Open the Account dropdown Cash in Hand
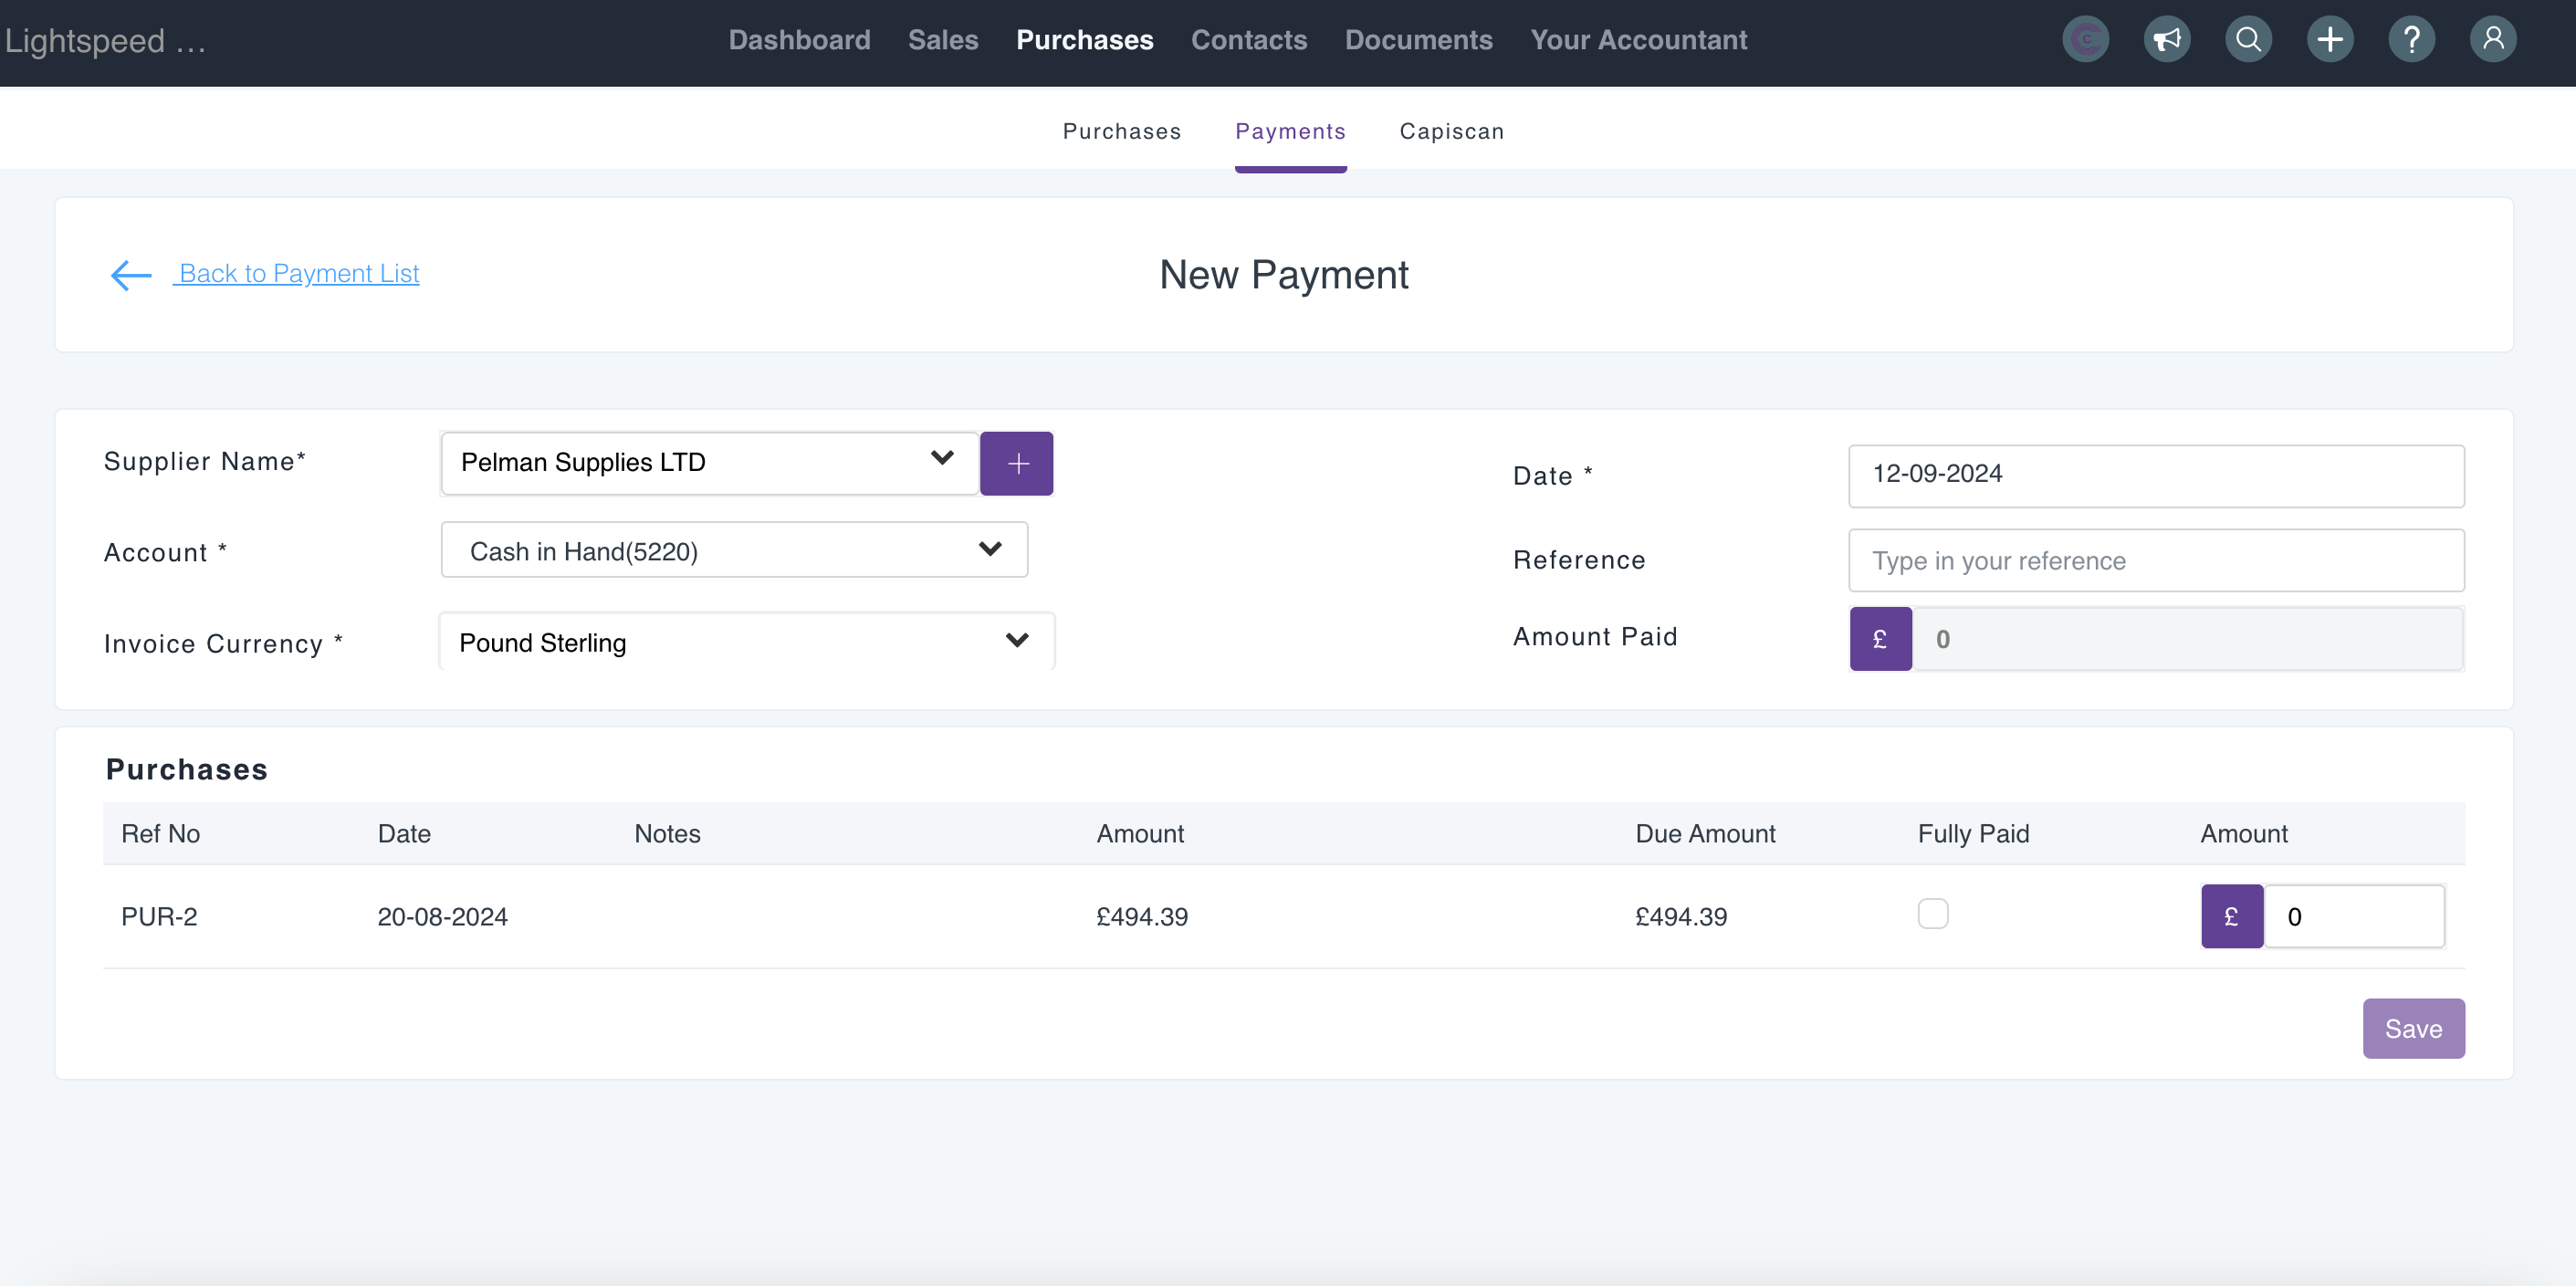2576x1286 pixels. pyautogui.click(x=733, y=550)
